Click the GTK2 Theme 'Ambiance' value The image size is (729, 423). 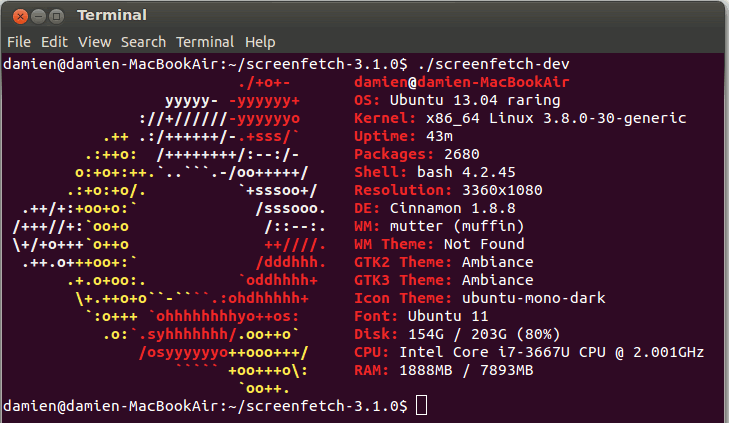pyautogui.click(x=497, y=263)
